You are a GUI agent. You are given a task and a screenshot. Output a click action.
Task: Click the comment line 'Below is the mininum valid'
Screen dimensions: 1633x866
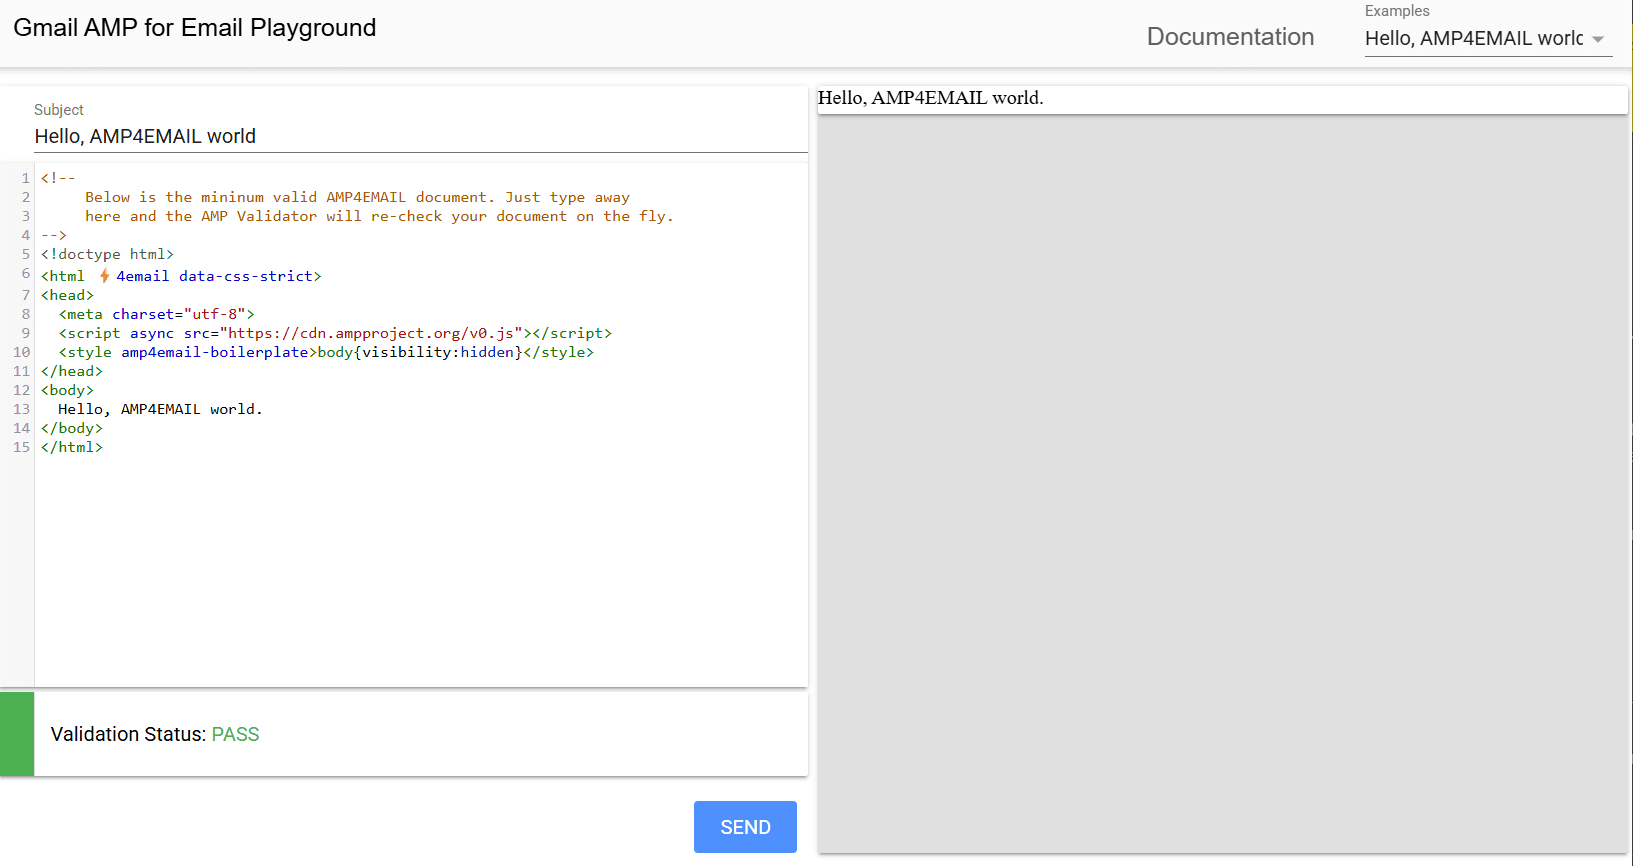pos(357,197)
